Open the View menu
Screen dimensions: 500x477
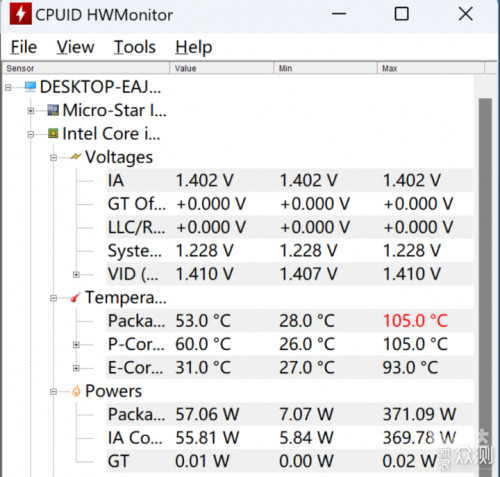[75, 47]
